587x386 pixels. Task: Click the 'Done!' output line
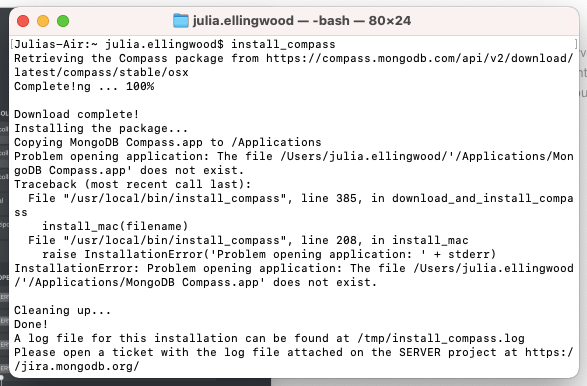coord(31,324)
